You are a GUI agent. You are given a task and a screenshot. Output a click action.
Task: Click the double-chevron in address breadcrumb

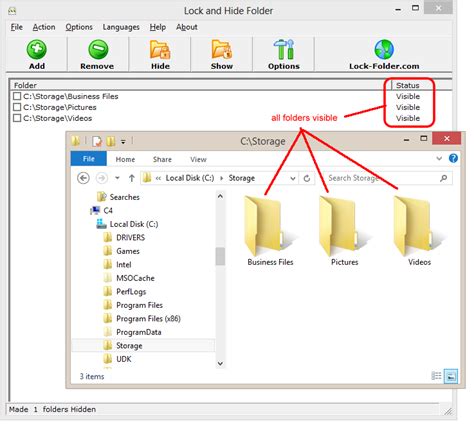pos(158,178)
